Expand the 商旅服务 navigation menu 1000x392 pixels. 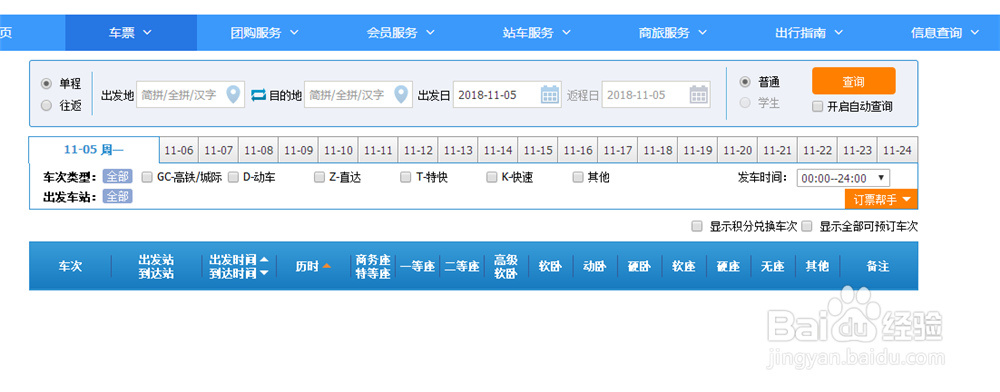[673, 33]
